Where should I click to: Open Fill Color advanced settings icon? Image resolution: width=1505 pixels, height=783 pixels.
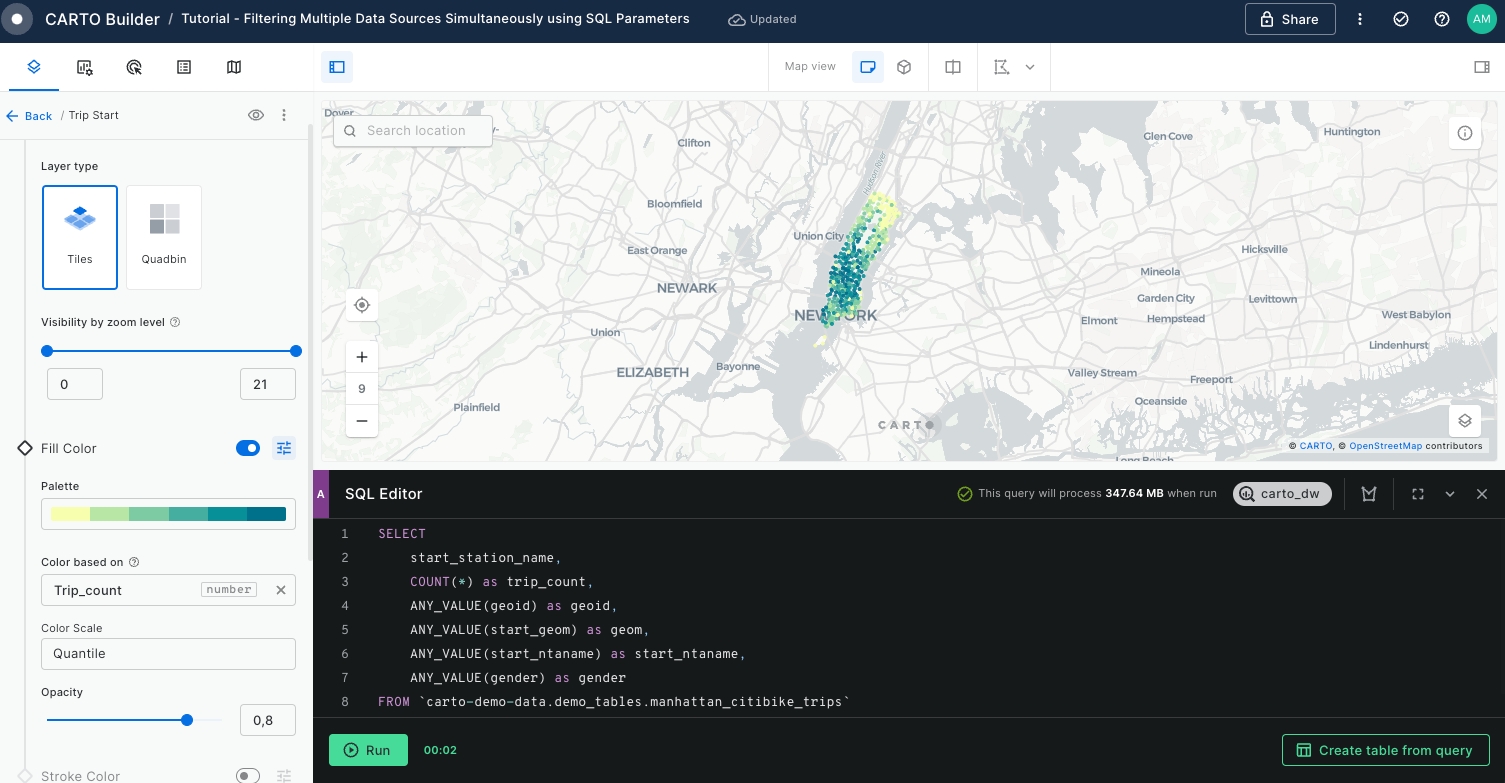point(284,448)
